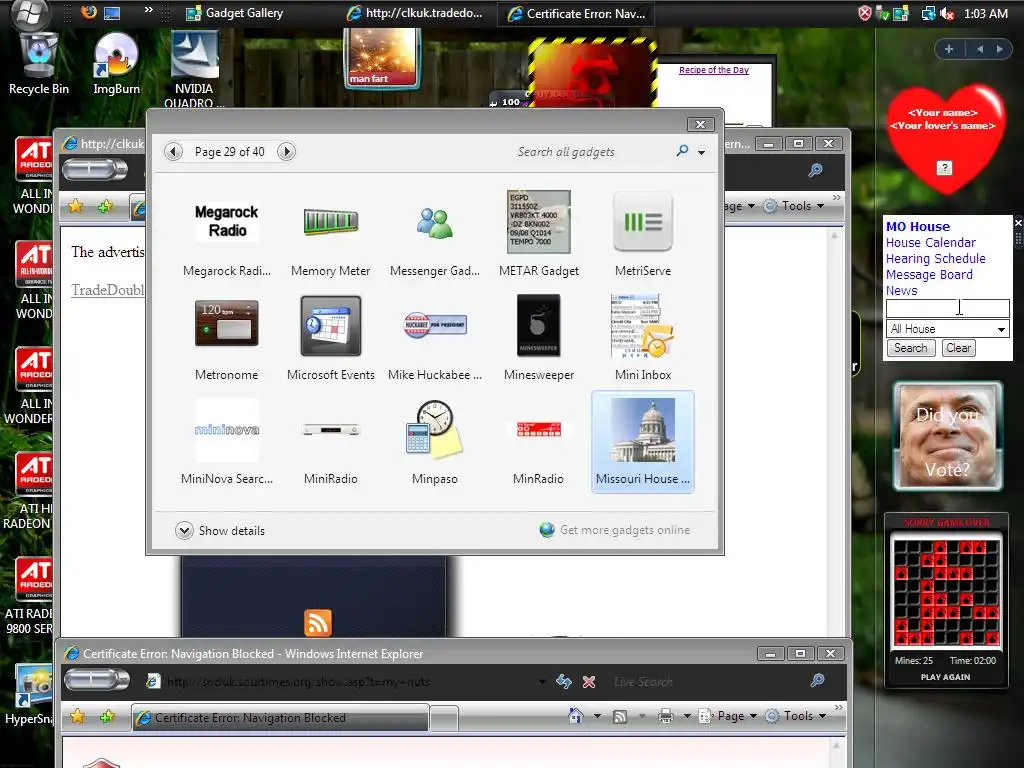Screen dimensions: 1024x768
Task: Go to next gadget gallery page
Action: pos(286,152)
